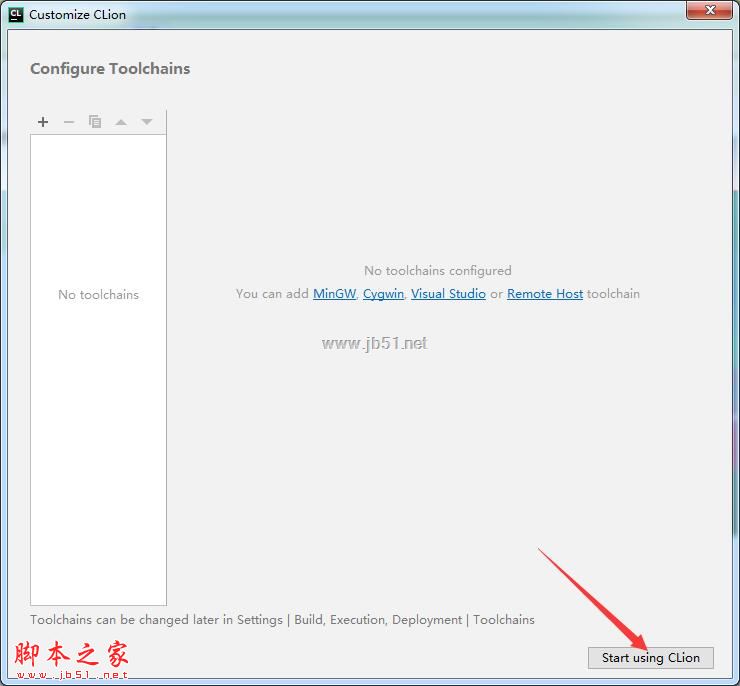
Task: Open the MinGW toolchain link
Action: point(334,293)
